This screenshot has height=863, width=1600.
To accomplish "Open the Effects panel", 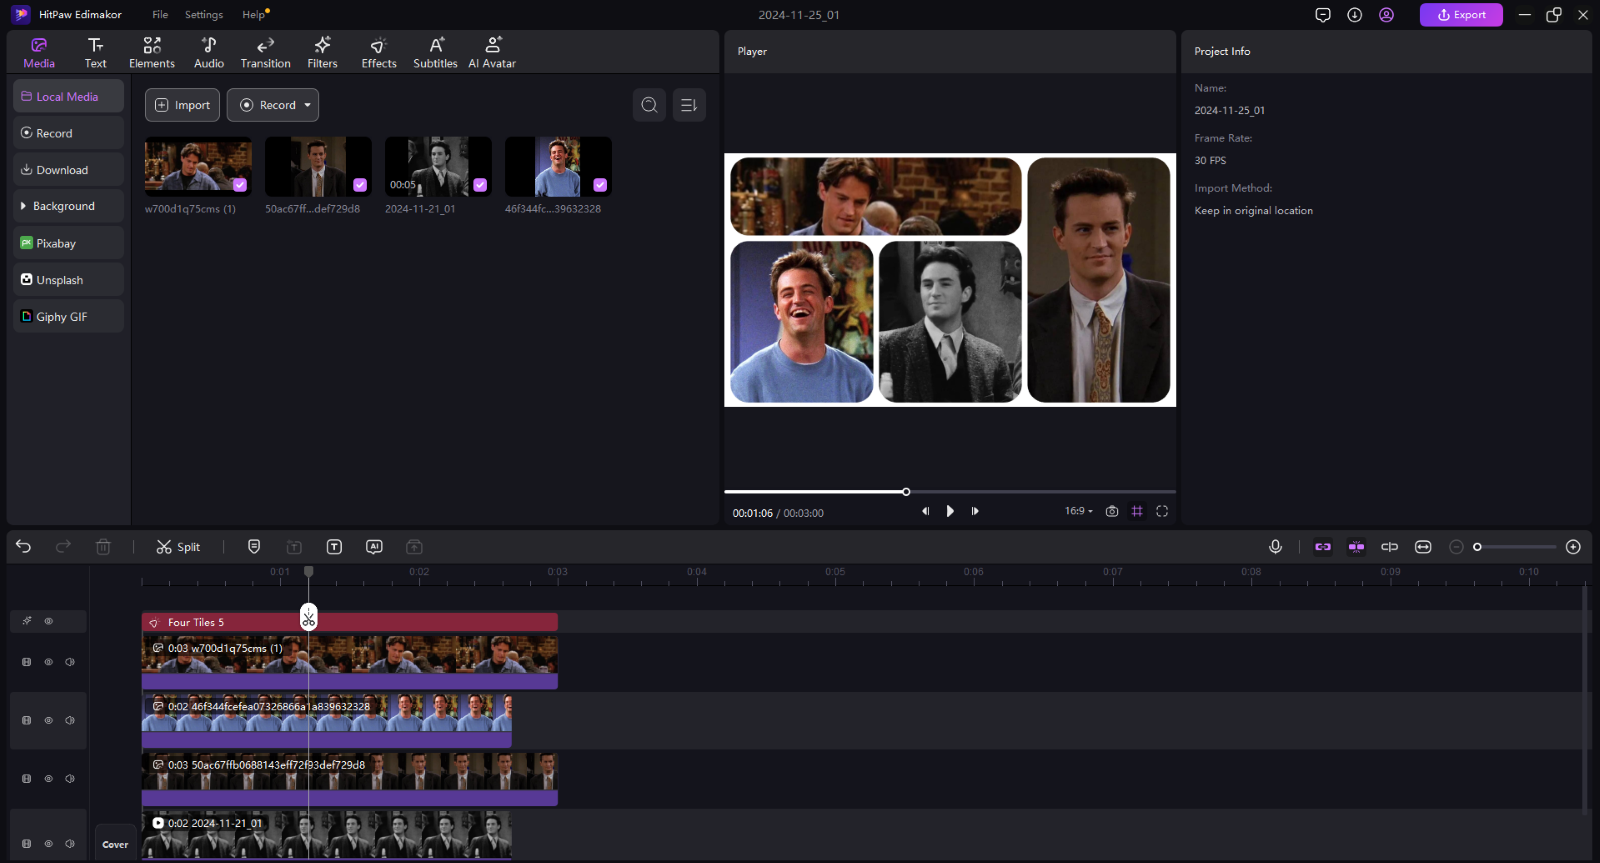I will coord(379,52).
